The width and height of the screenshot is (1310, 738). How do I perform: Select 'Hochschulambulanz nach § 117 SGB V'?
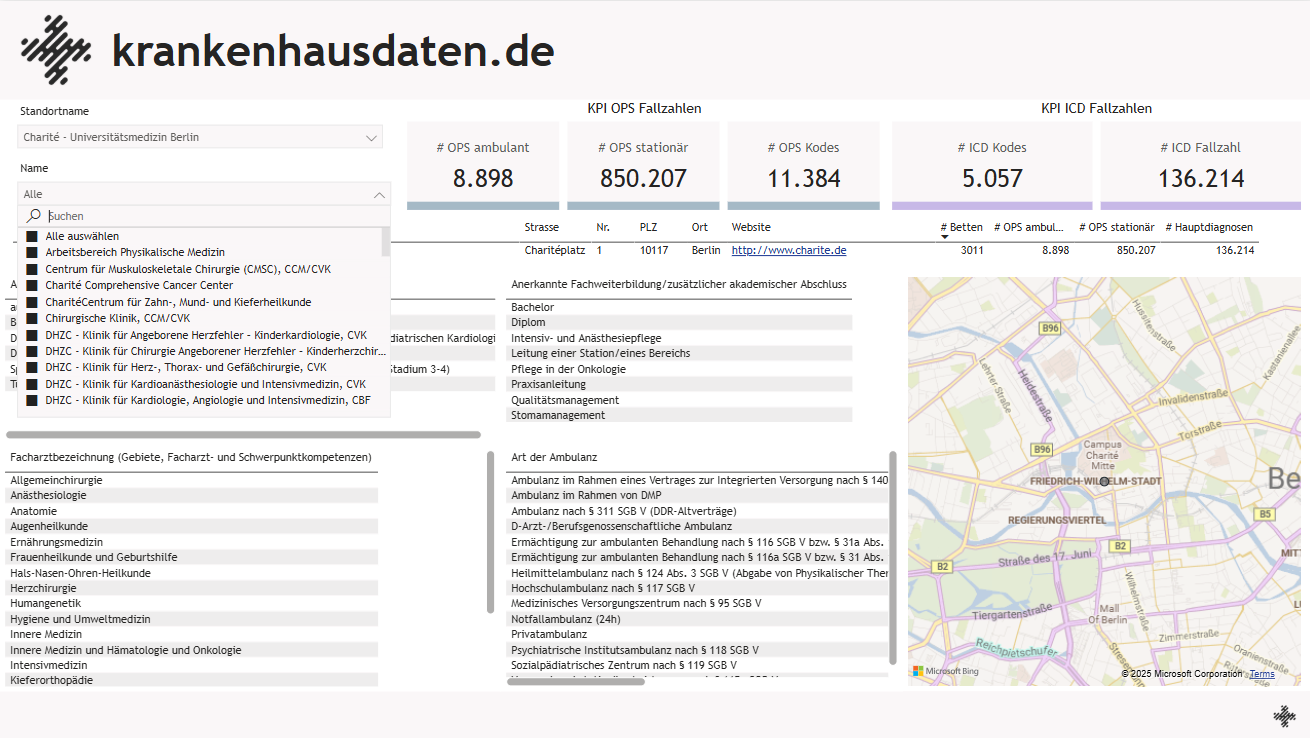(x=697, y=588)
